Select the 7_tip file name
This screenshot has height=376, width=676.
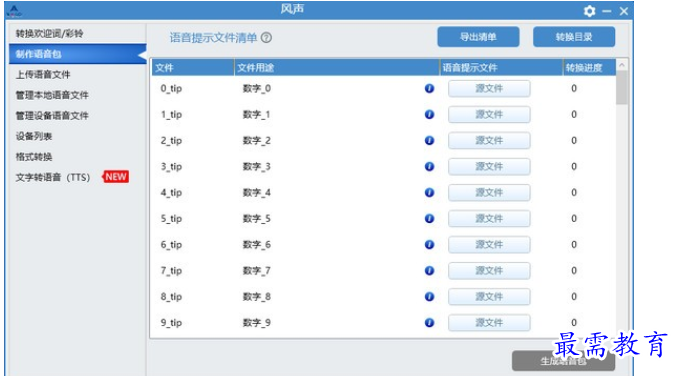[171, 271]
